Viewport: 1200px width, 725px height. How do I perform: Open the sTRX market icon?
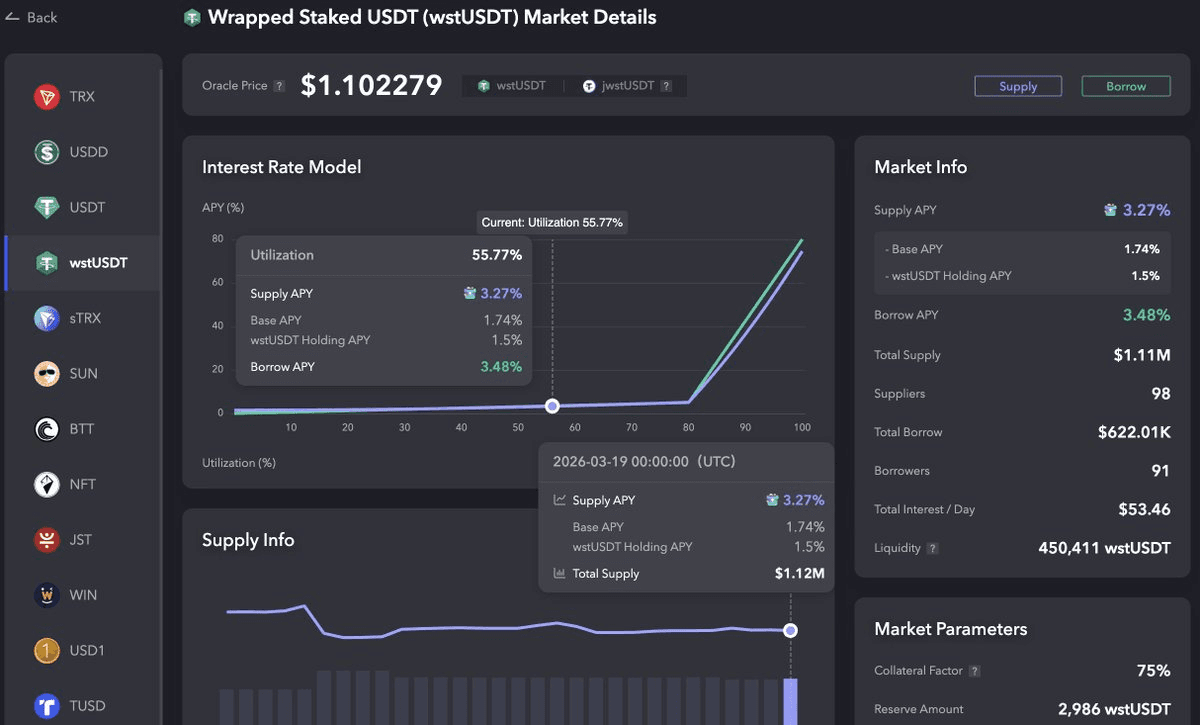click(46, 318)
